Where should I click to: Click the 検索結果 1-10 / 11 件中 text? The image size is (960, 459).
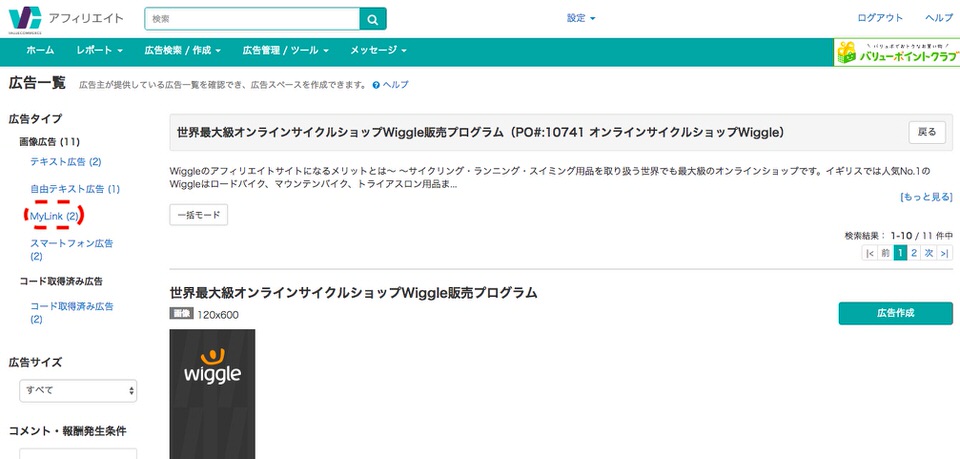coord(899,236)
